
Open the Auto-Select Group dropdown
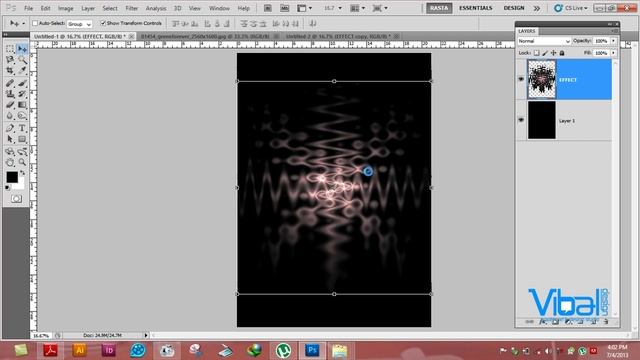tap(79, 24)
